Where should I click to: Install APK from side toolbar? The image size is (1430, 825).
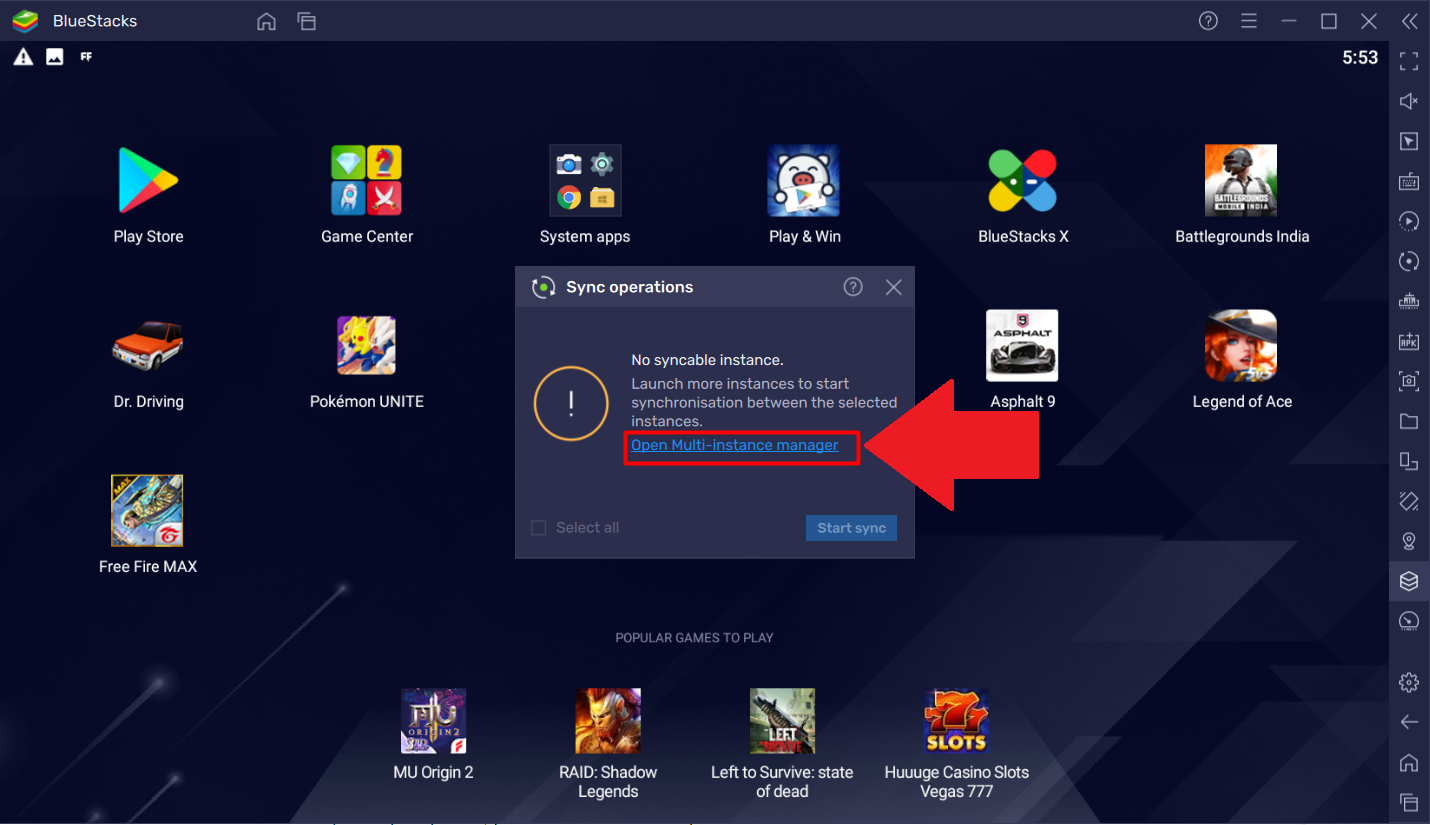pos(1409,341)
